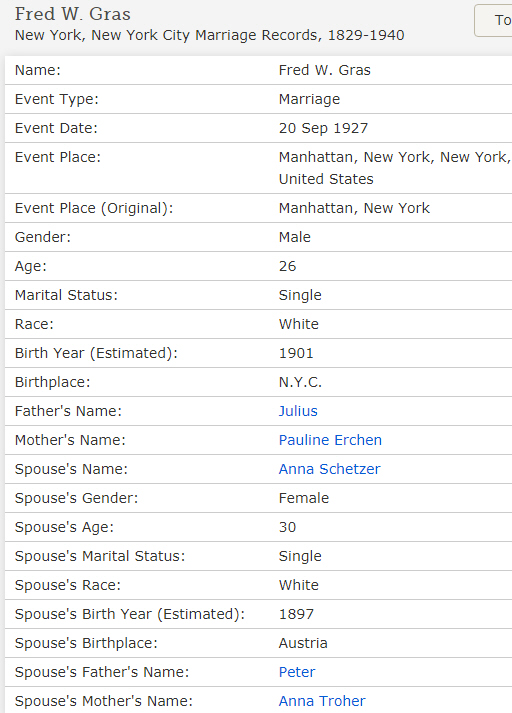This screenshot has height=713, width=512.
Task: Open the Anna Troher link
Action: (322, 701)
